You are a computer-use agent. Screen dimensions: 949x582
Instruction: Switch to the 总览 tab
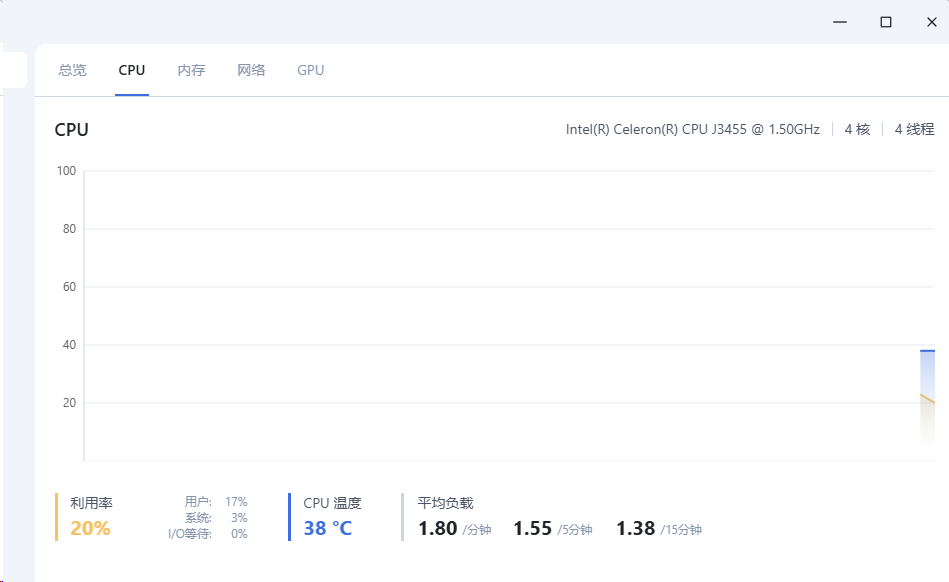[73, 70]
